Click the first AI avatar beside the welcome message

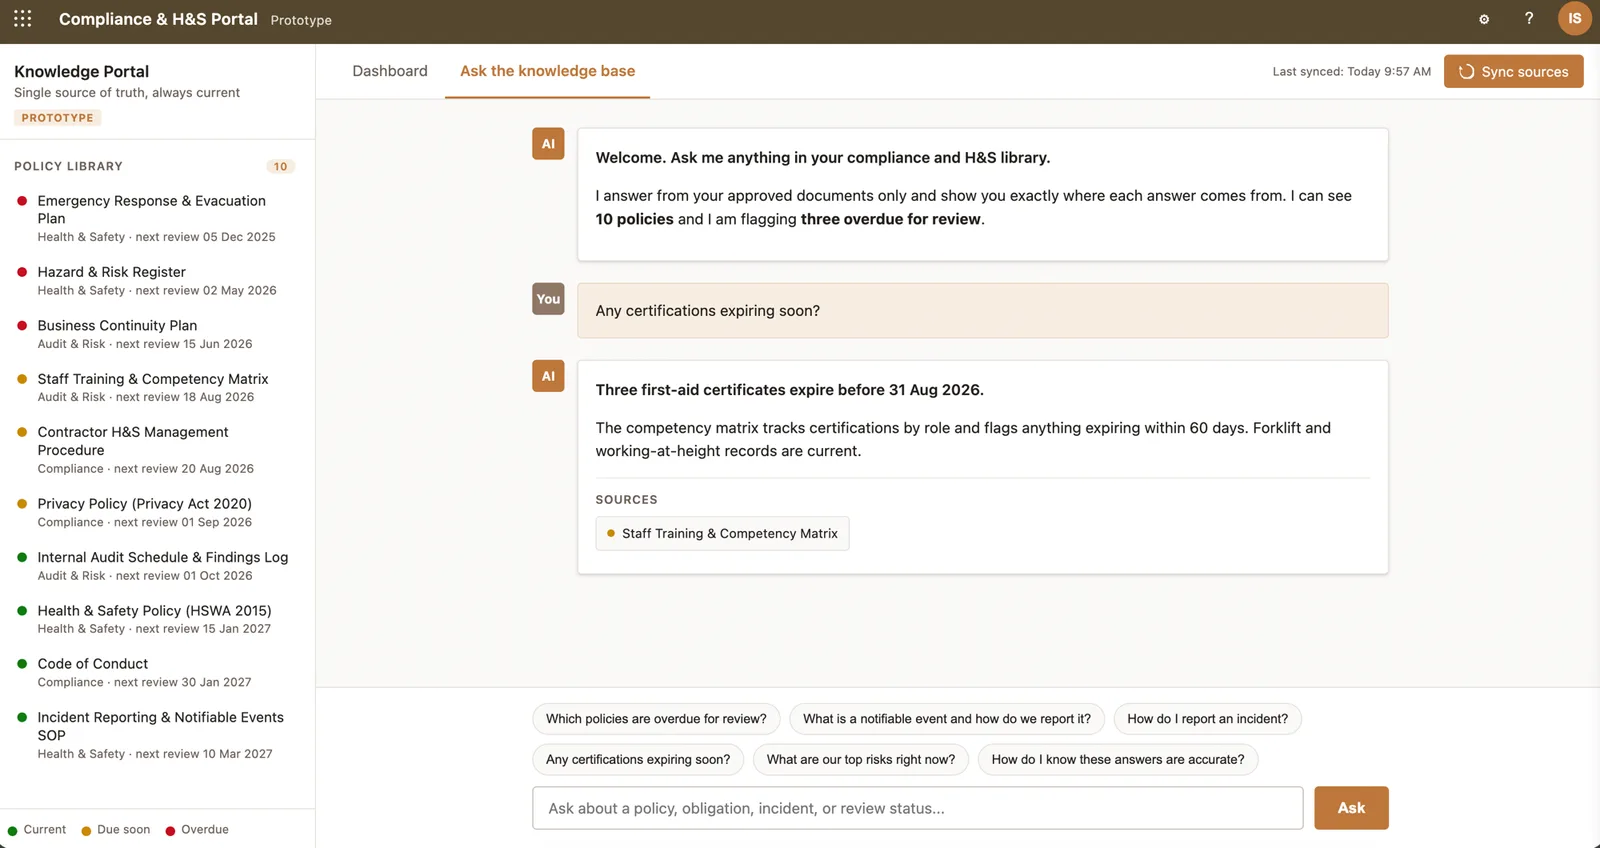pyautogui.click(x=548, y=143)
